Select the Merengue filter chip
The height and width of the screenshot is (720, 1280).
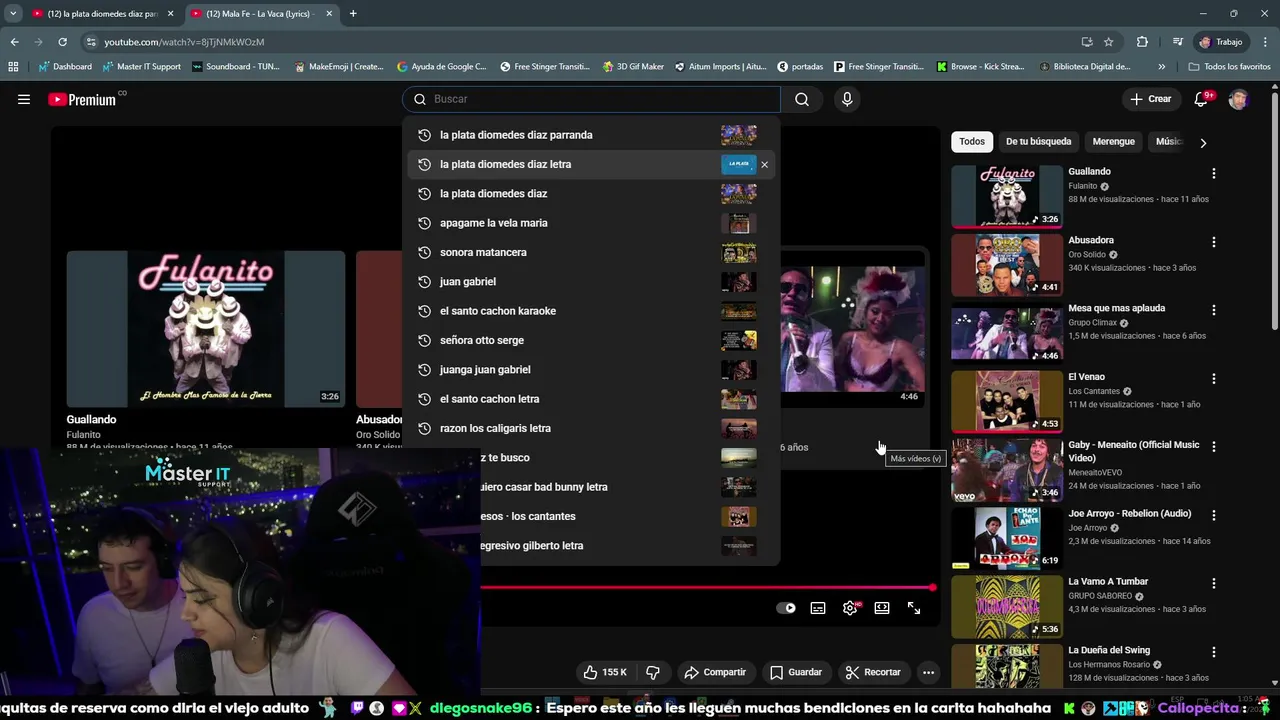pyautogui.click(x=1113, y=142)
